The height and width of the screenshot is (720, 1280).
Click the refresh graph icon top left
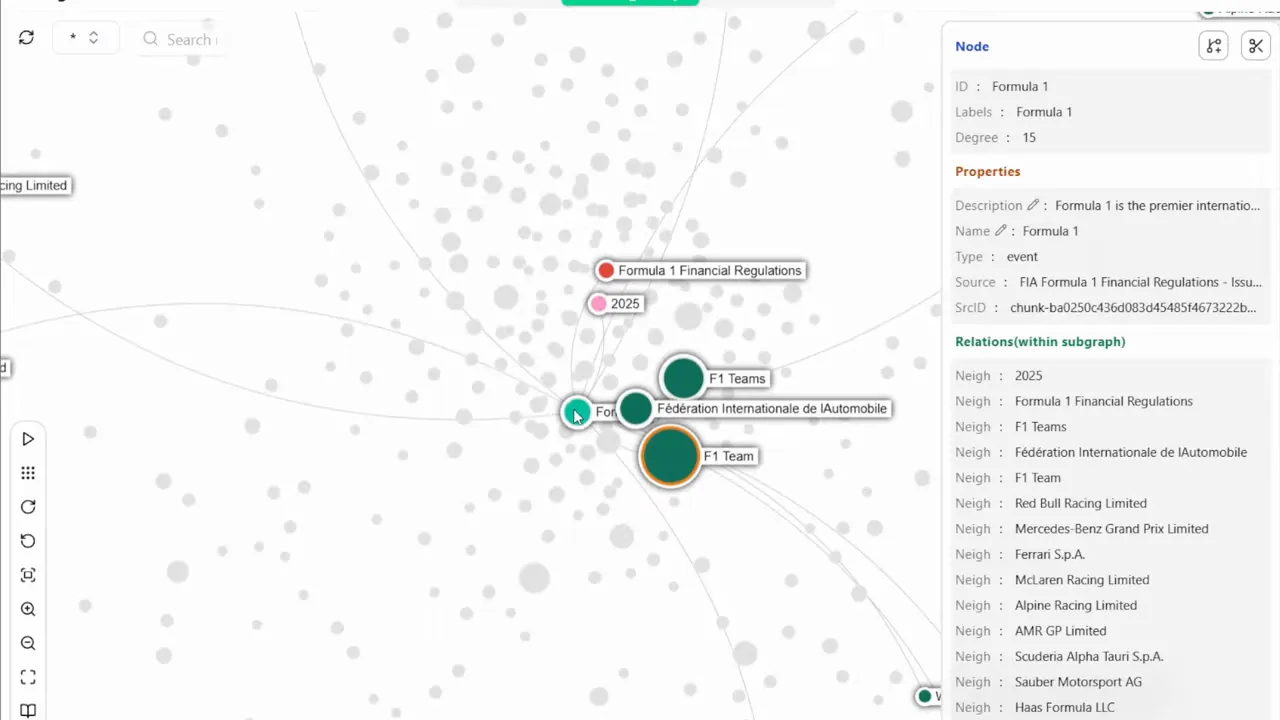coord(26,37)
